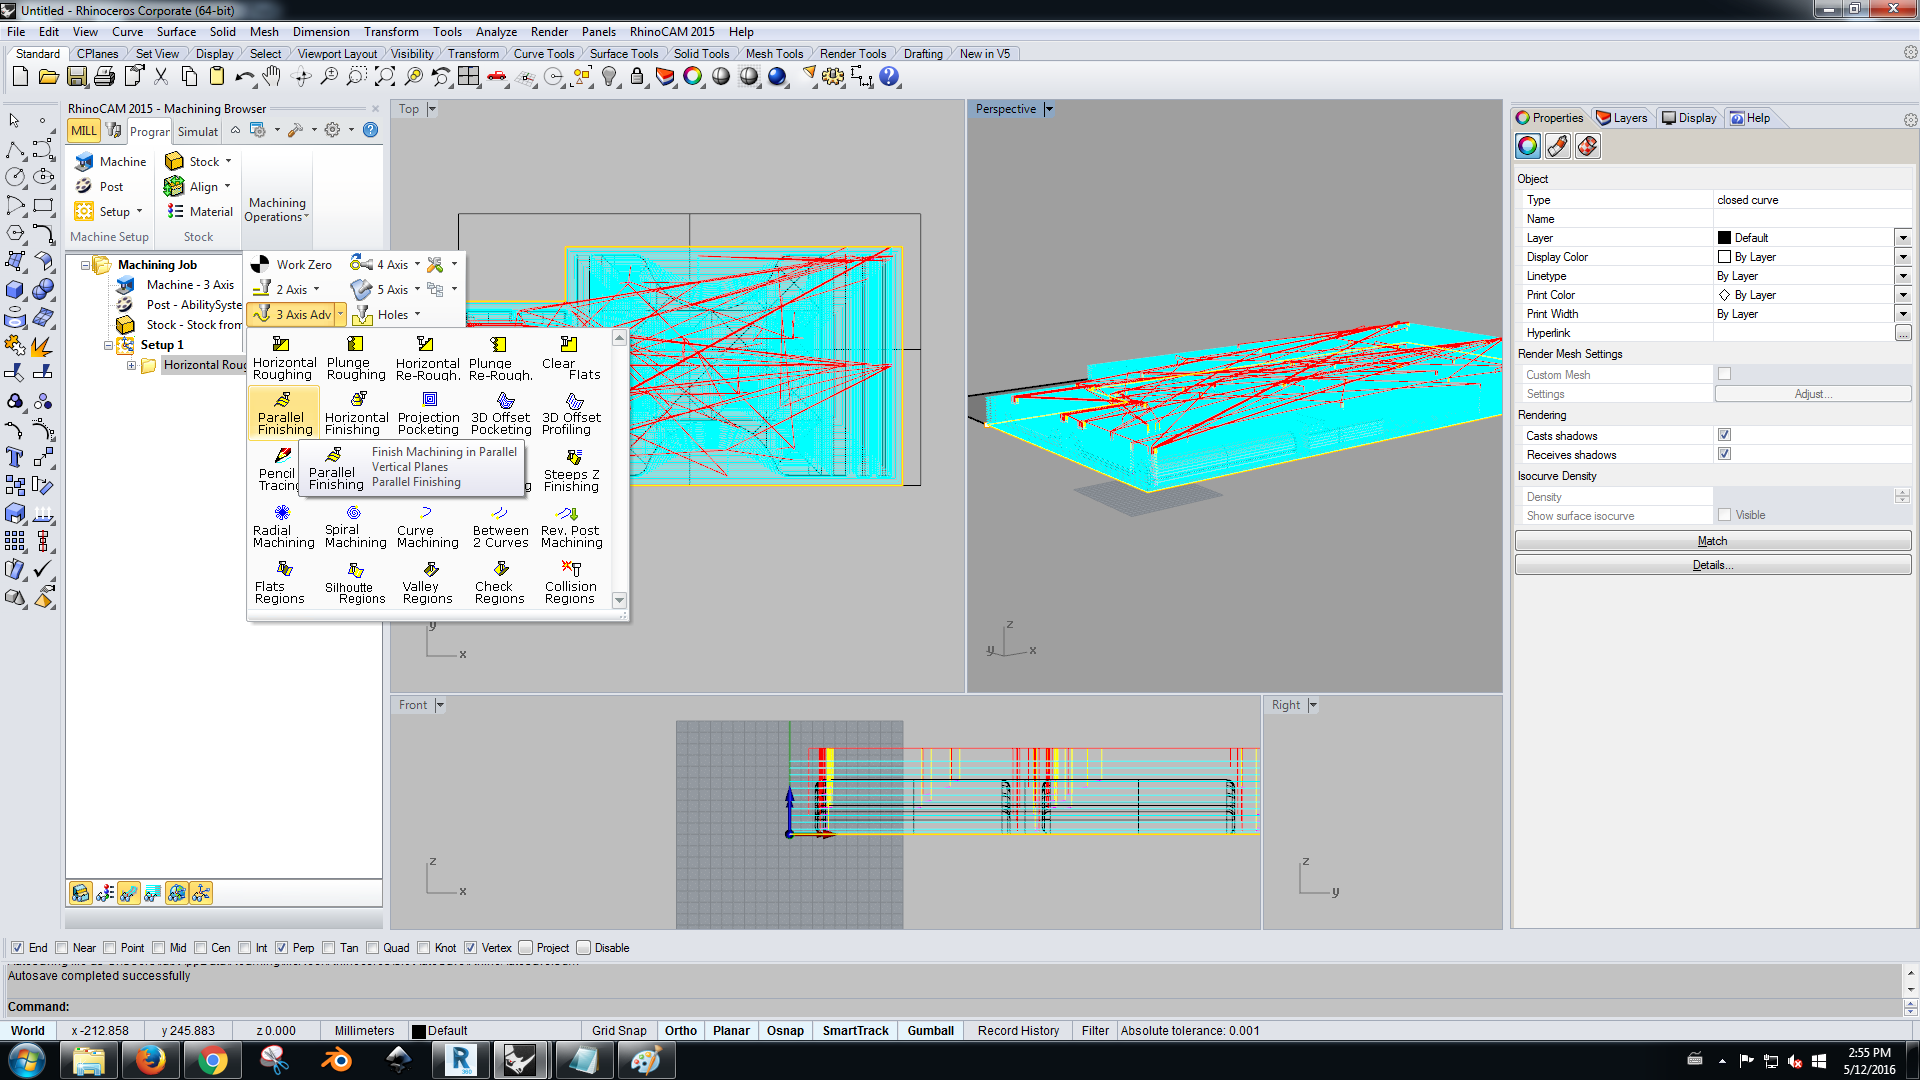Image resolution: width=1920 pixels, height=1080 pixels.
Task: Open RhinoCAM browser help button
Action: coord(370,130)
